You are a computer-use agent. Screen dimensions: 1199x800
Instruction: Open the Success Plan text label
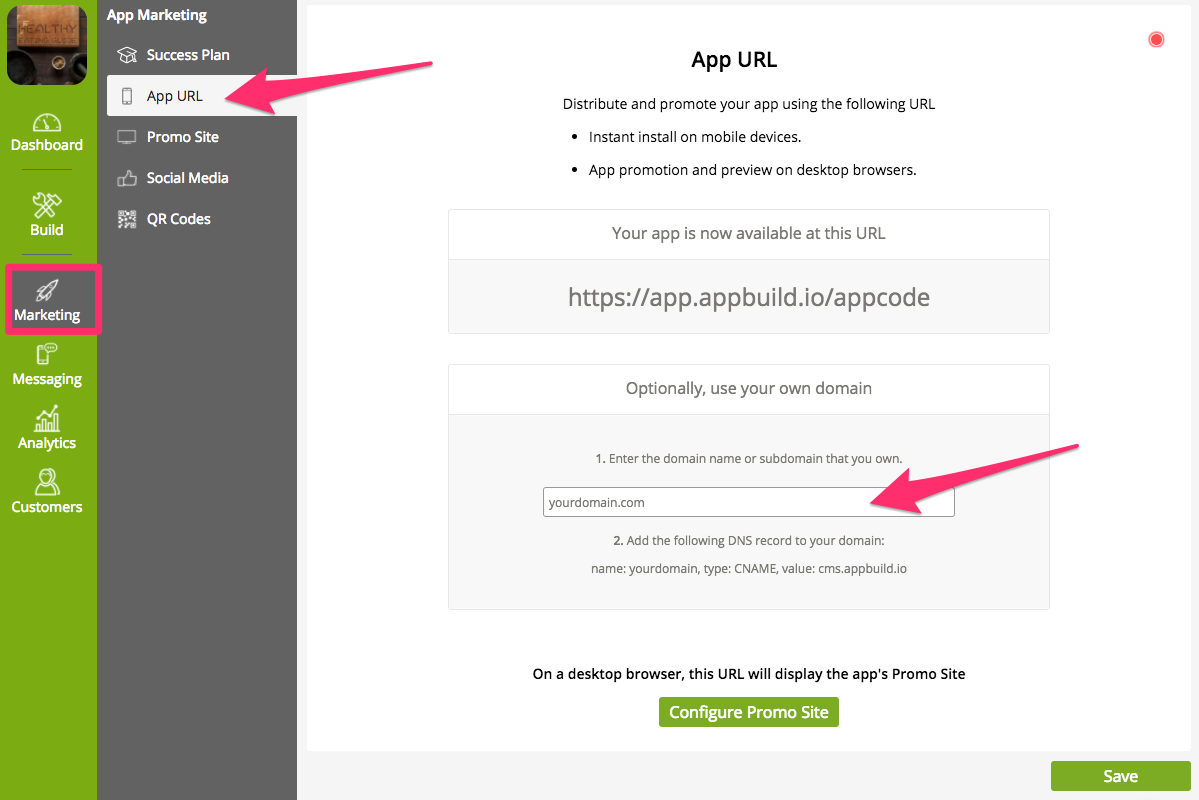188,55
